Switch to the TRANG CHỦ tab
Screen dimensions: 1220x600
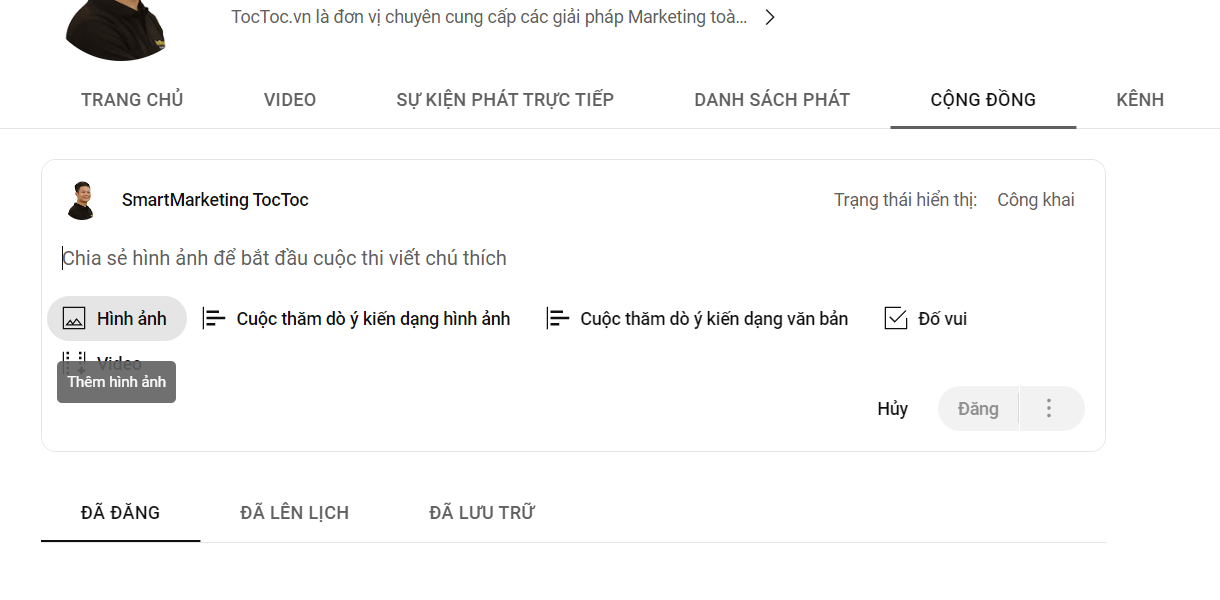(132, 100)
